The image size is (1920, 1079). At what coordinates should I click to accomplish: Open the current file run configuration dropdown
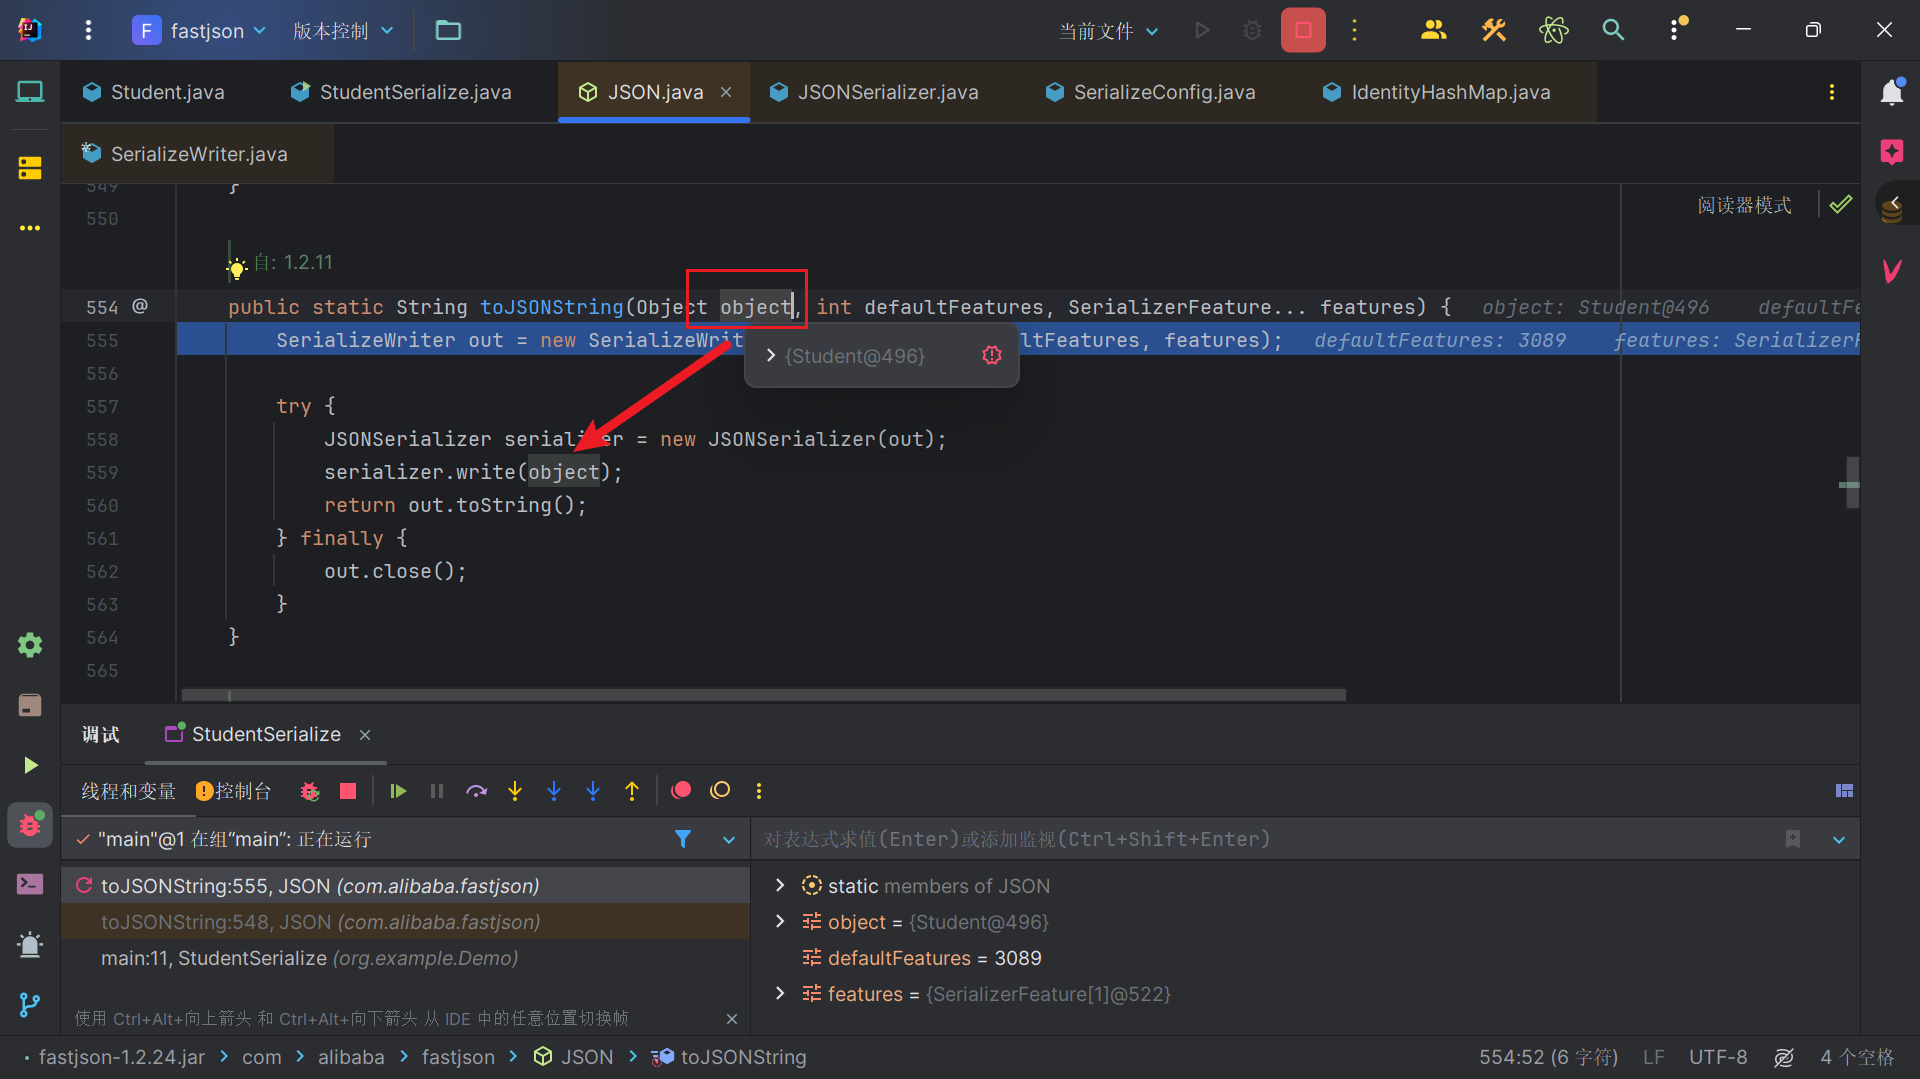(x=1109, y=31)
